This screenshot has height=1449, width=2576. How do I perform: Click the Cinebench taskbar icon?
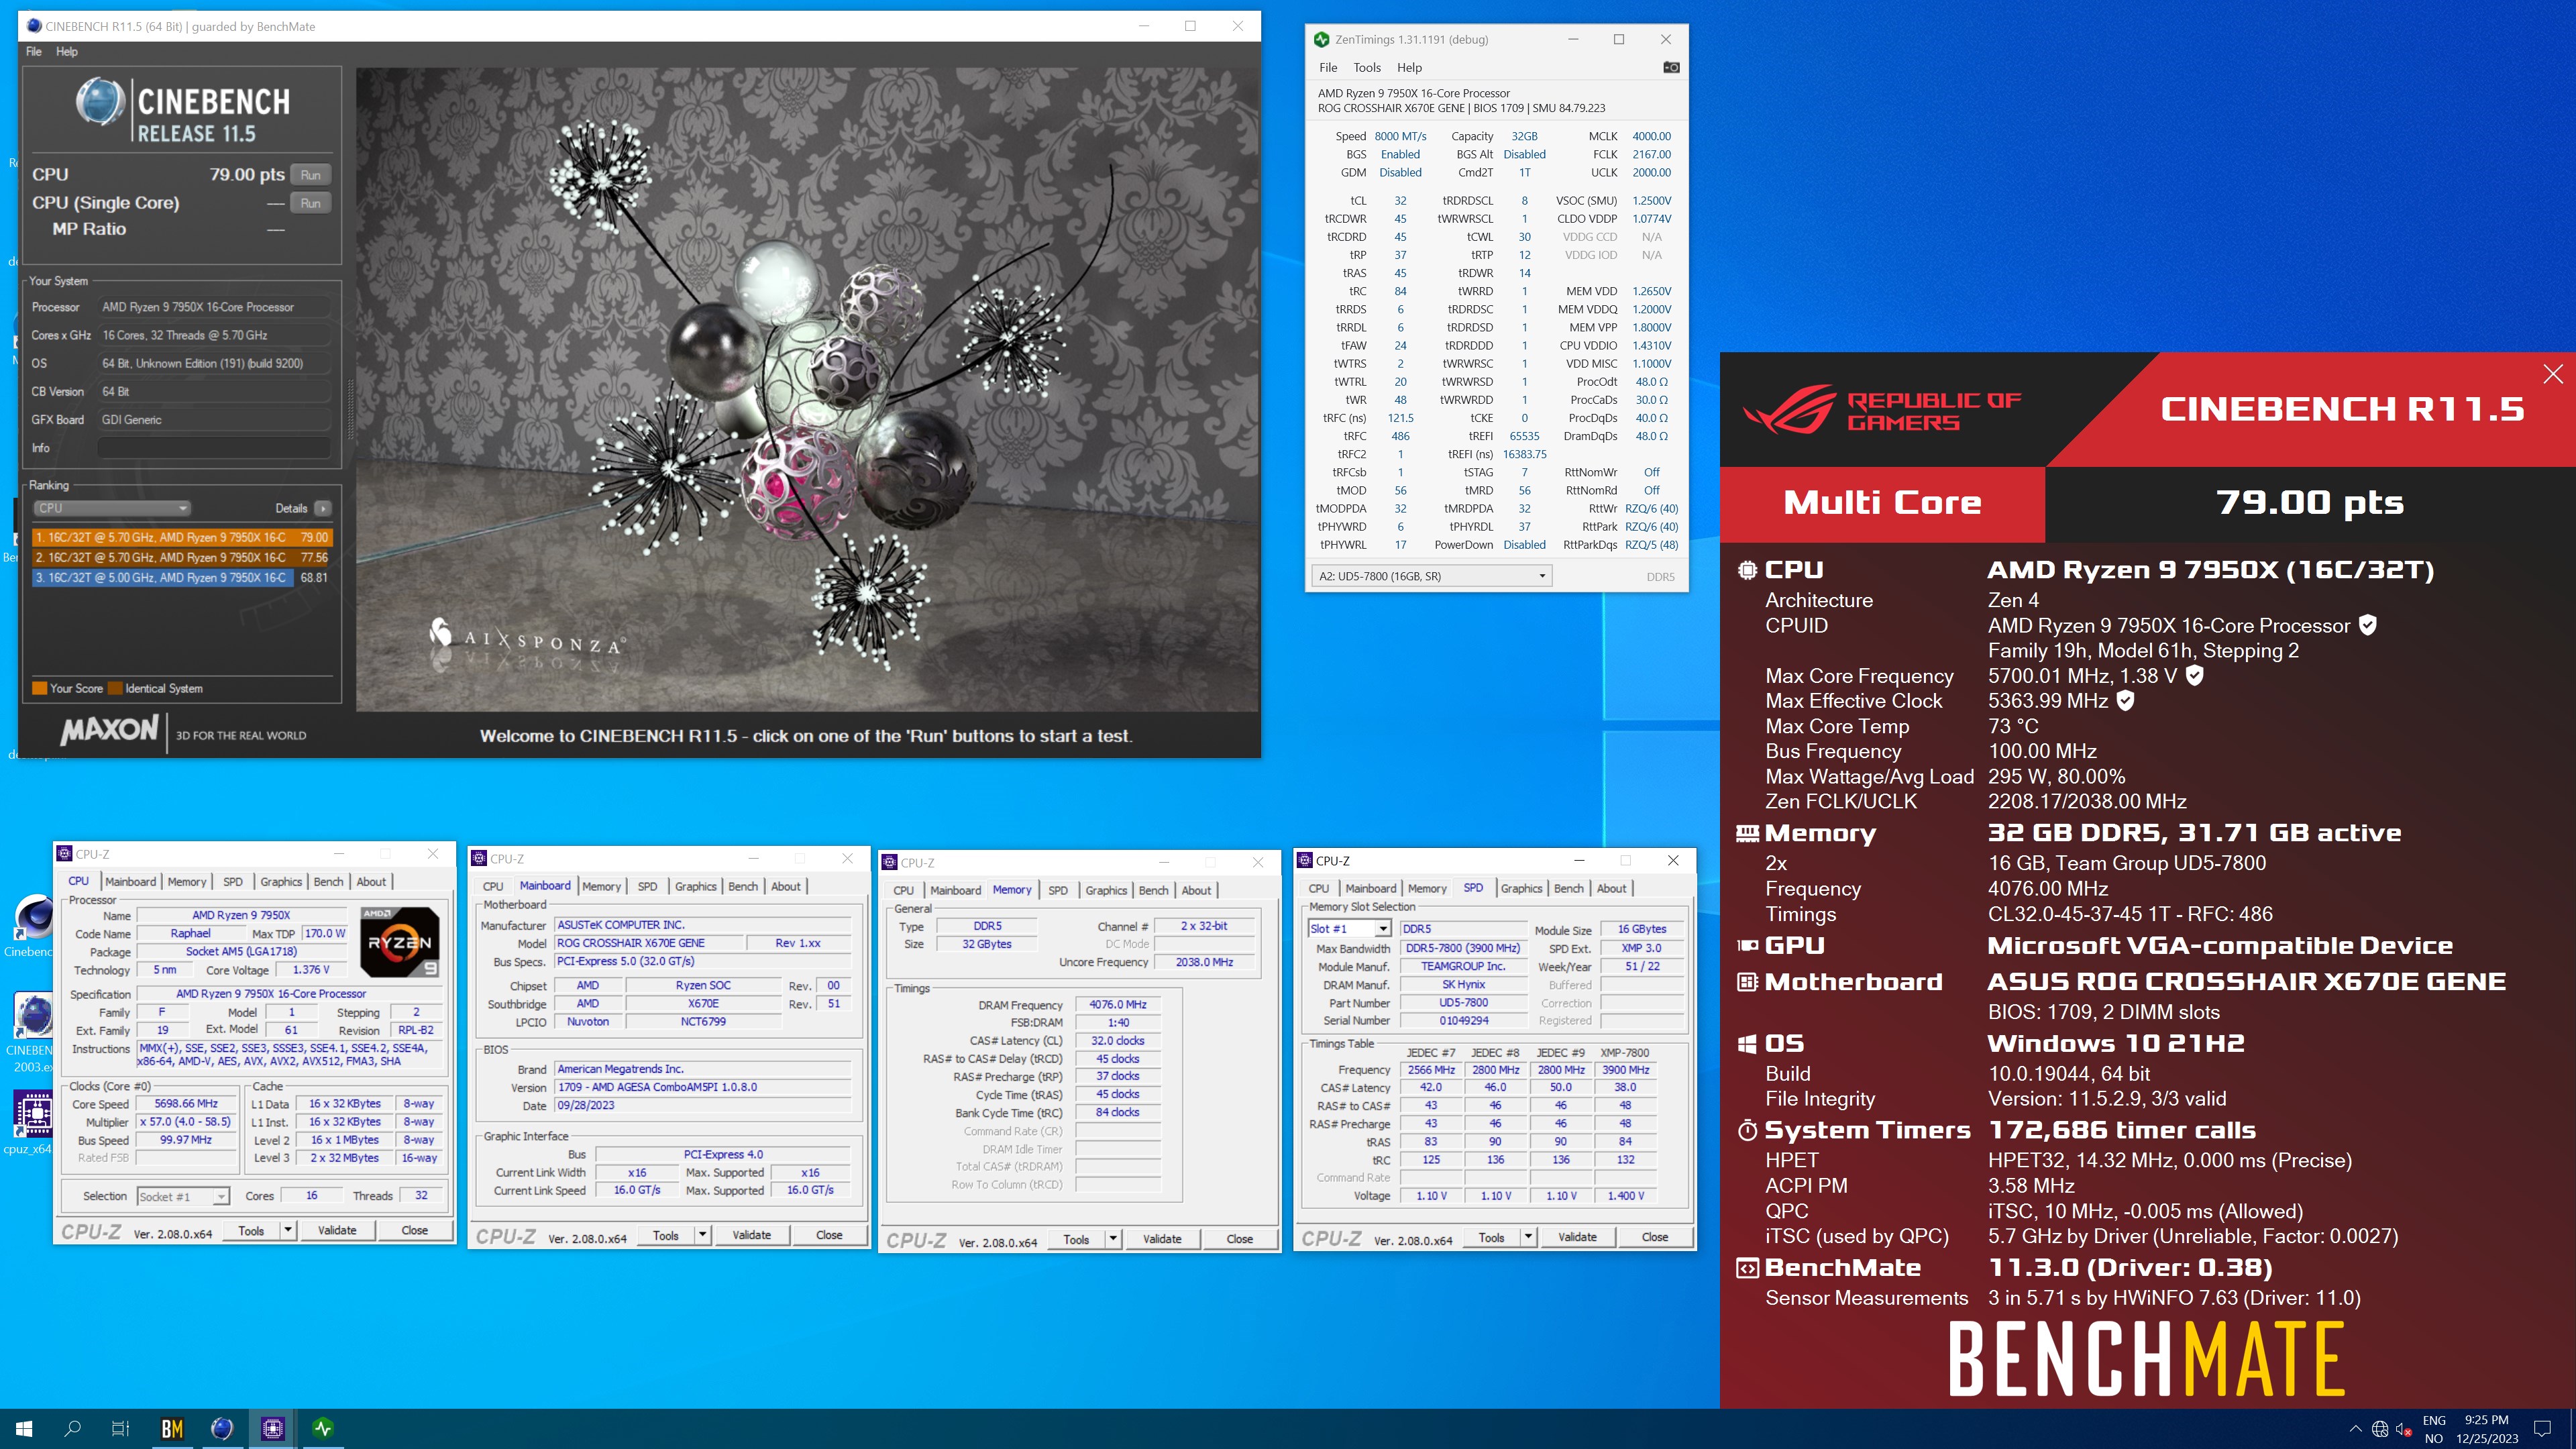click(222, 1429)
